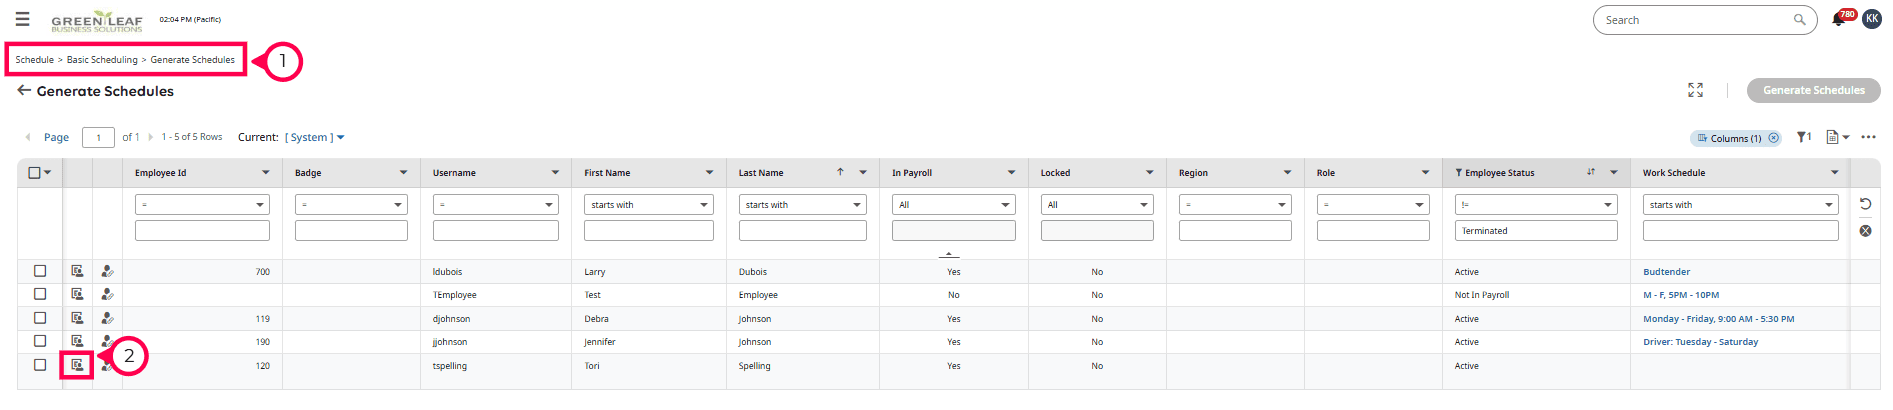
Task: Click edit employee icon for Test Employee row
Action: coord(107,295)
